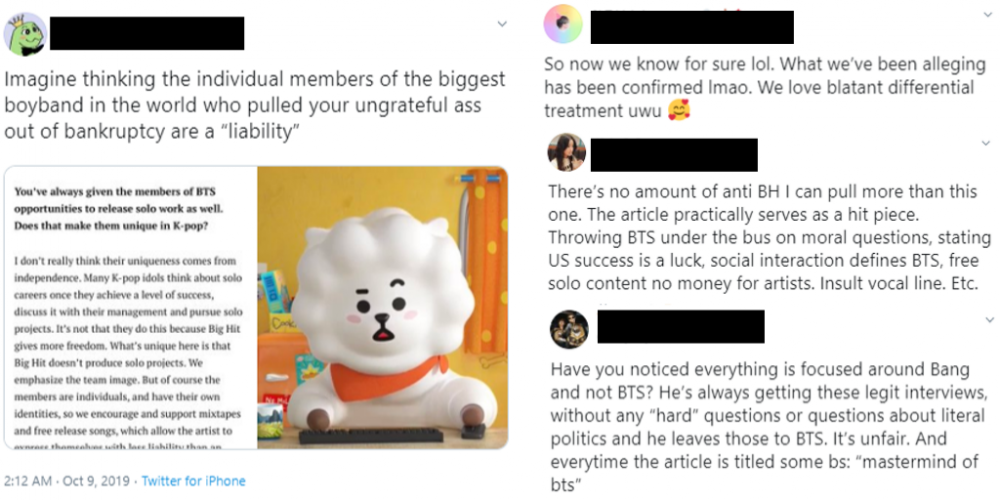Follow the 'Twitter for iPhone' link
Image resolution: width=1000 pixels, height=500 pixels.
click(x=193, y=481)
